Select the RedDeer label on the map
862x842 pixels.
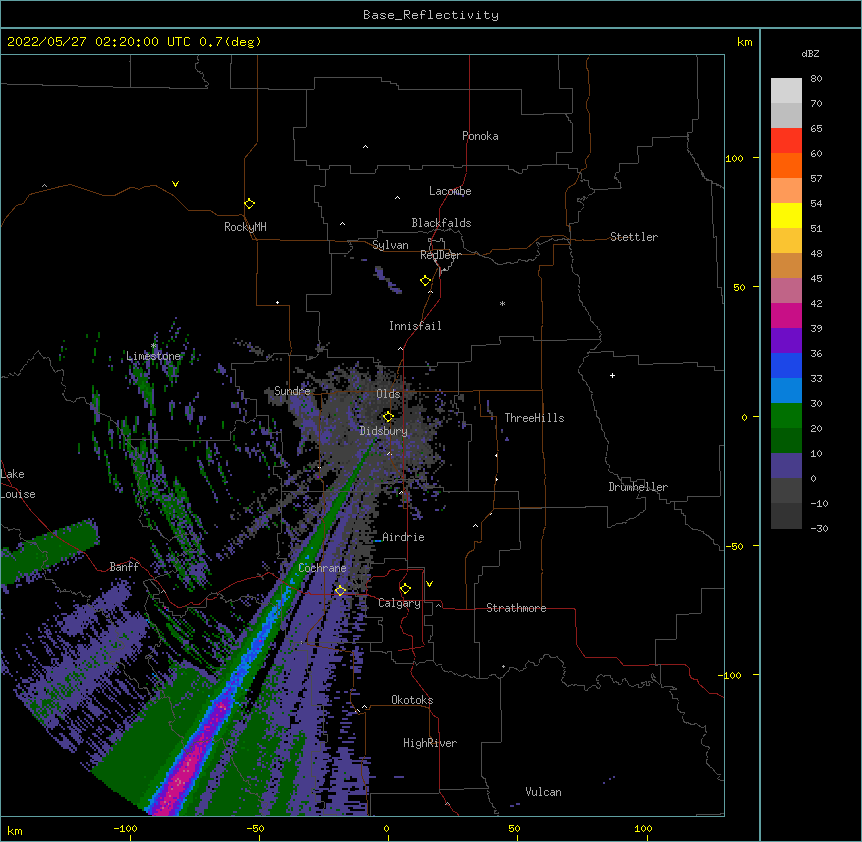440,255
